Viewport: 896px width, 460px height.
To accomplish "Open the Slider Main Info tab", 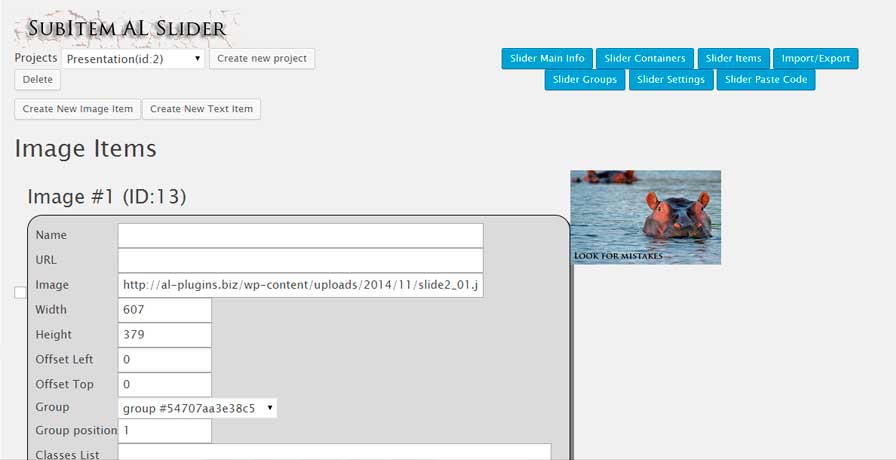I will [x=547, y=58].
